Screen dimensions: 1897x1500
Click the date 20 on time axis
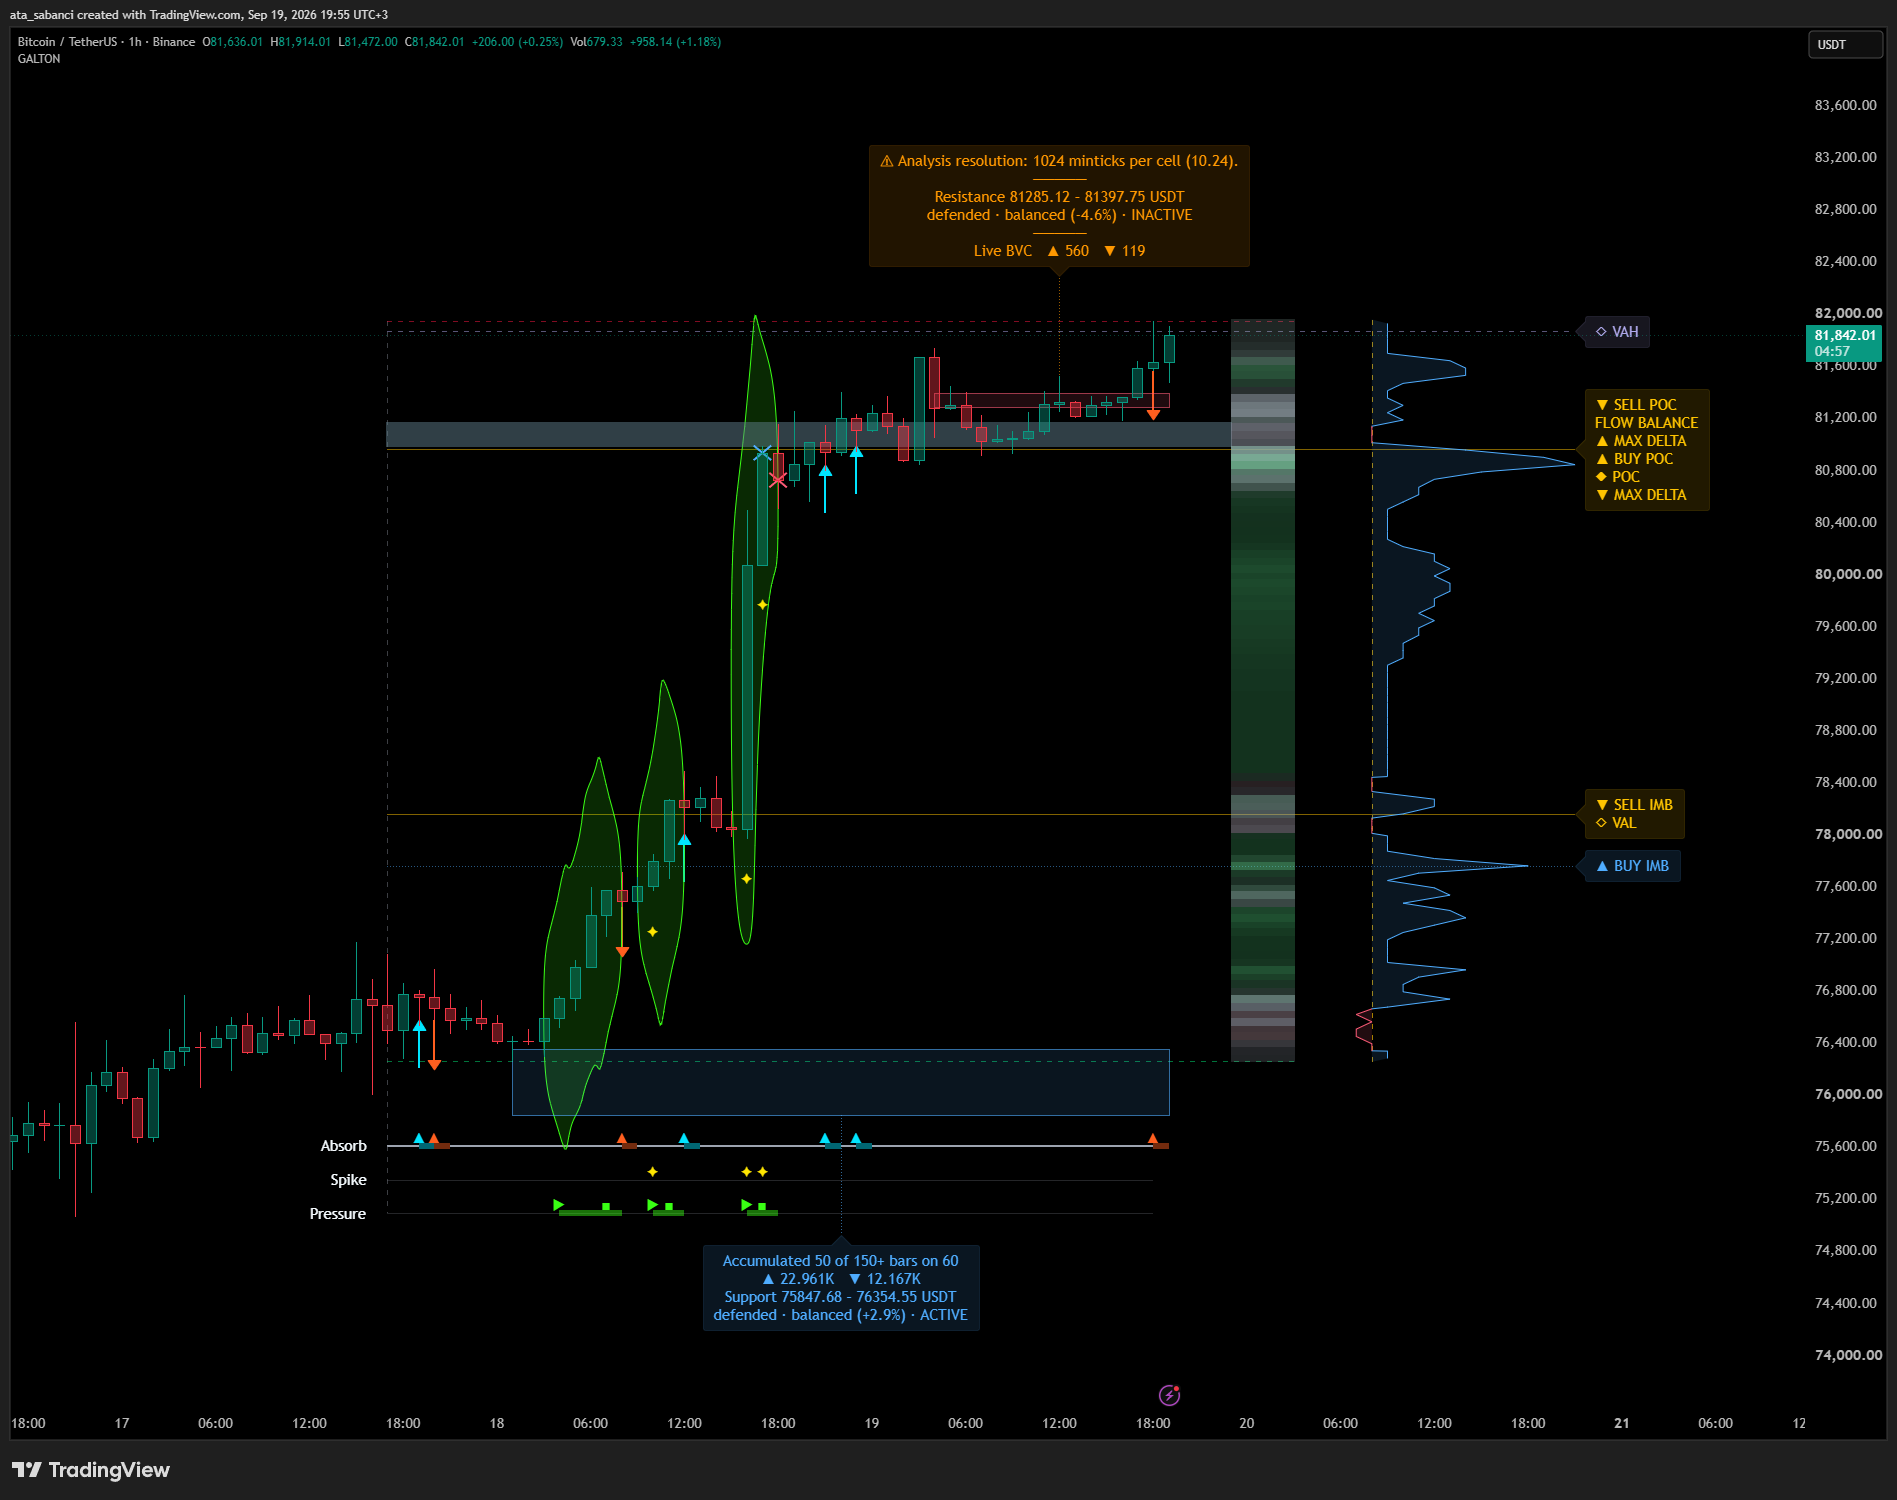[x=1246, y=1423]
